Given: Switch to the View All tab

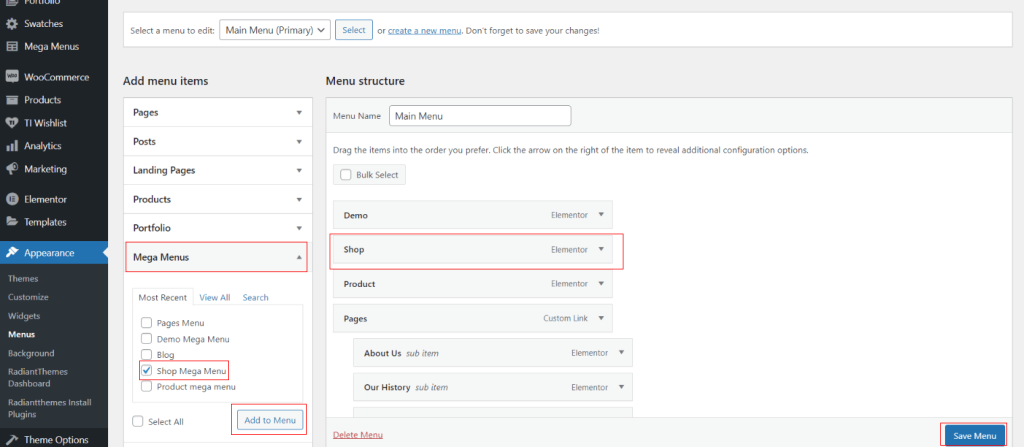Looking at the screenshot, I should coord(215,297).
